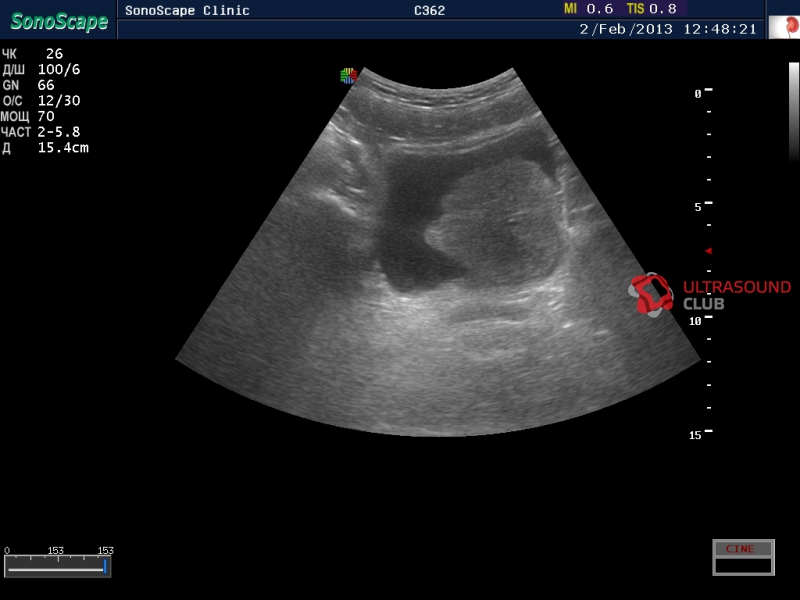The height and width of the screenshot is (600, 800).
Task: Click the 'SonoScape Clinic' header text
Action: (x=187, y=10)
